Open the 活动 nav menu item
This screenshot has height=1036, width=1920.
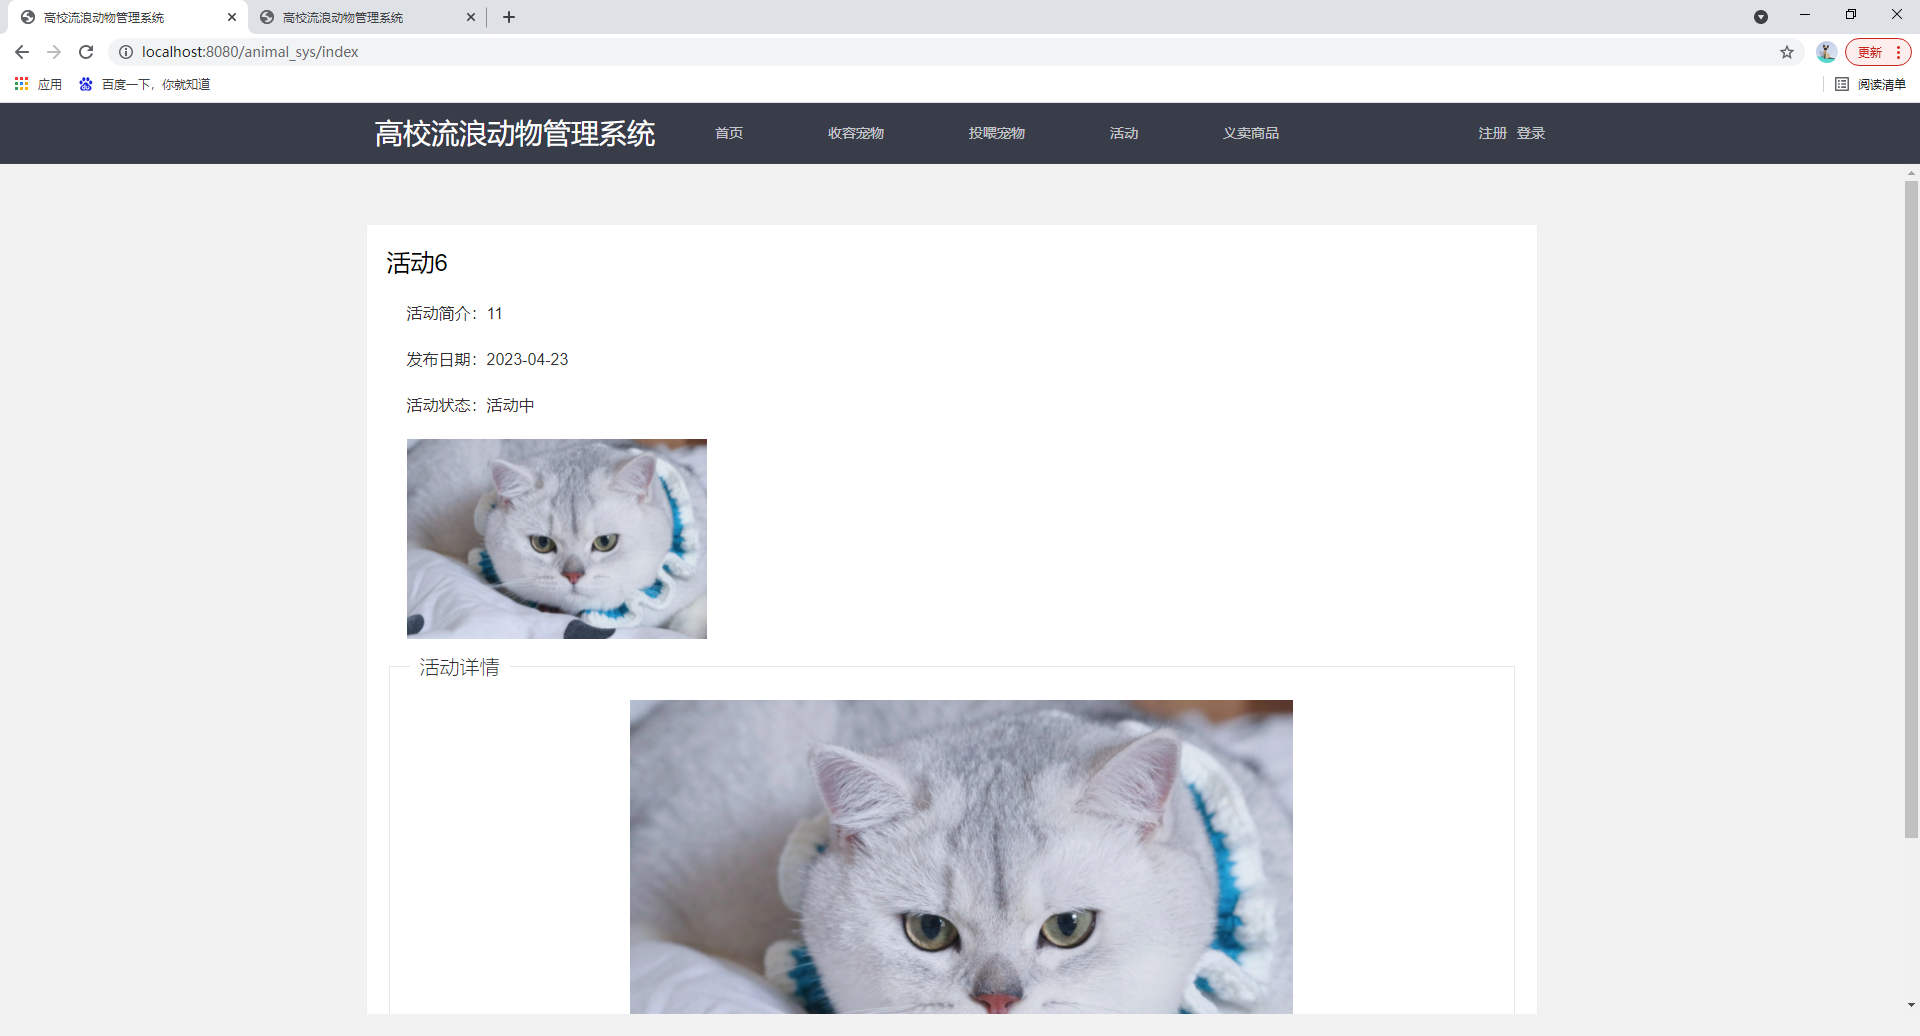pos(1124,133)
